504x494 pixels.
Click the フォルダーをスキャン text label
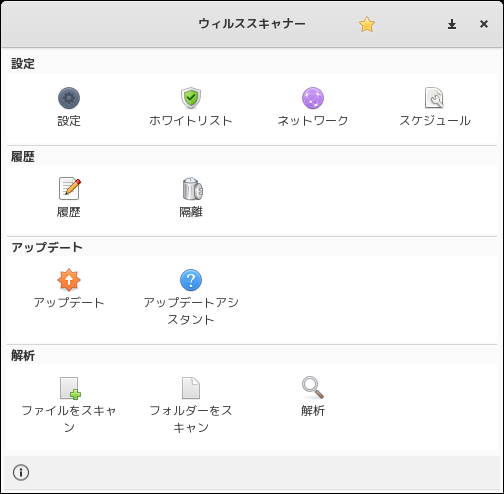[x=191, y=419]
